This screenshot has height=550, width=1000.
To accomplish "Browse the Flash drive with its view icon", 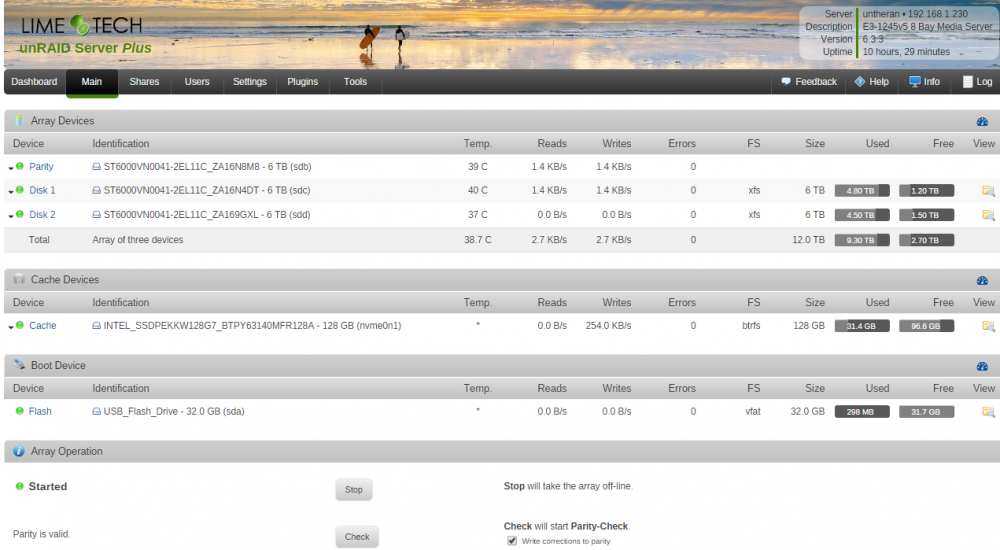I will tap(988, 412).
